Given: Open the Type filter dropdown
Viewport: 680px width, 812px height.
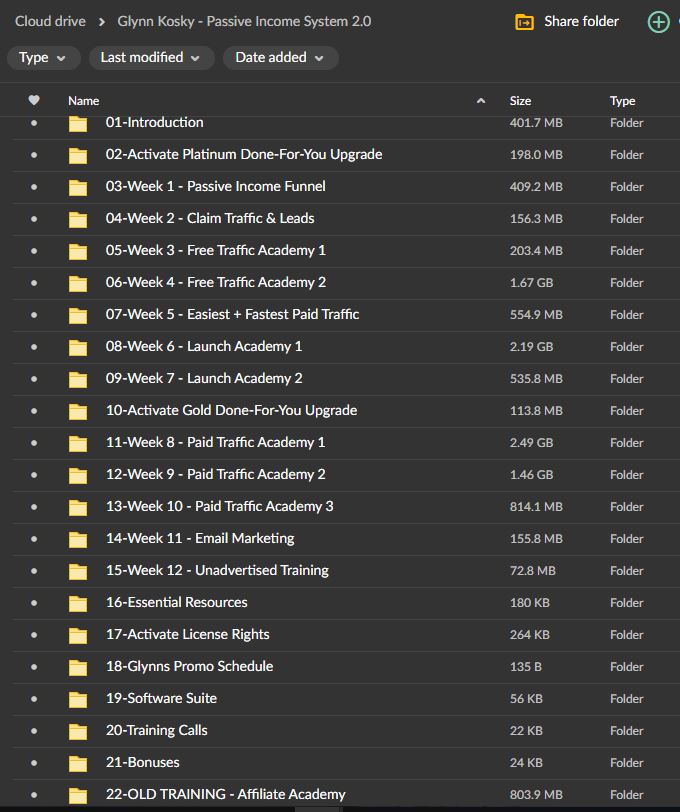Looking at the screenshot, I should coord(43,58).
